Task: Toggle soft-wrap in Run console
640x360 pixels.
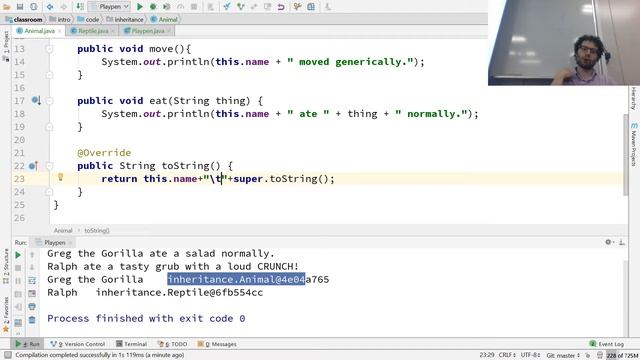Action: pos(32,281)
